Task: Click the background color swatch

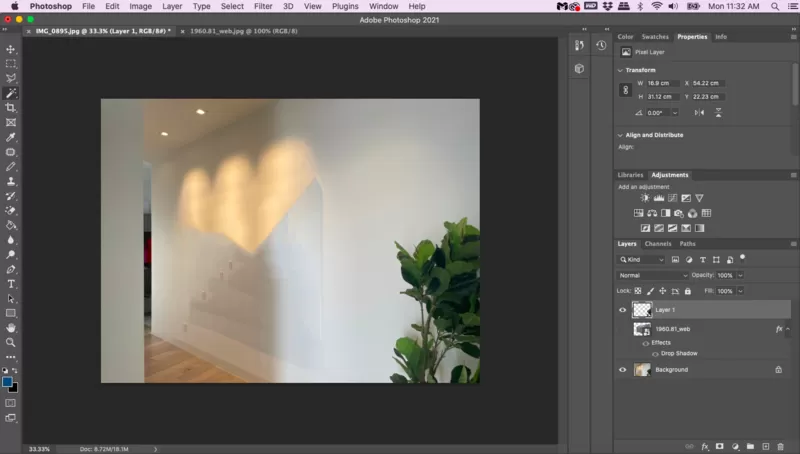Action: [14, 389]
